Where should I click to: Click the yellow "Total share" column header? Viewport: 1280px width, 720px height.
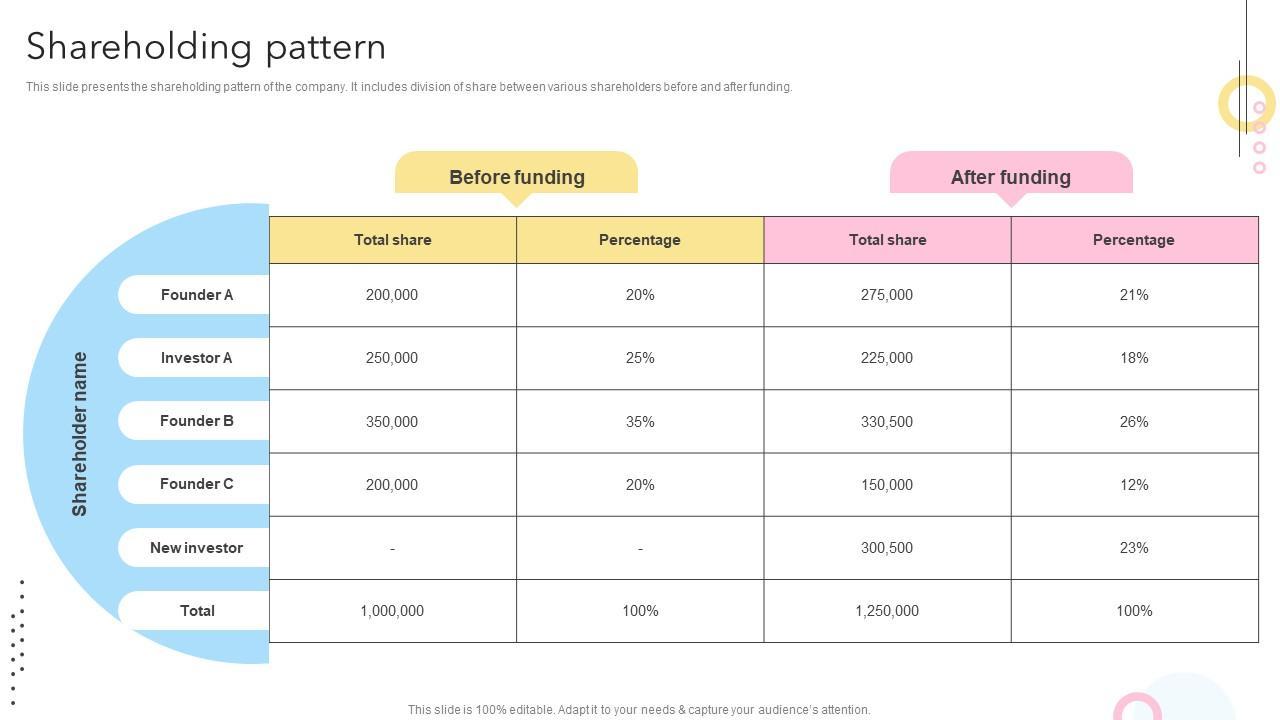point(392,240)
